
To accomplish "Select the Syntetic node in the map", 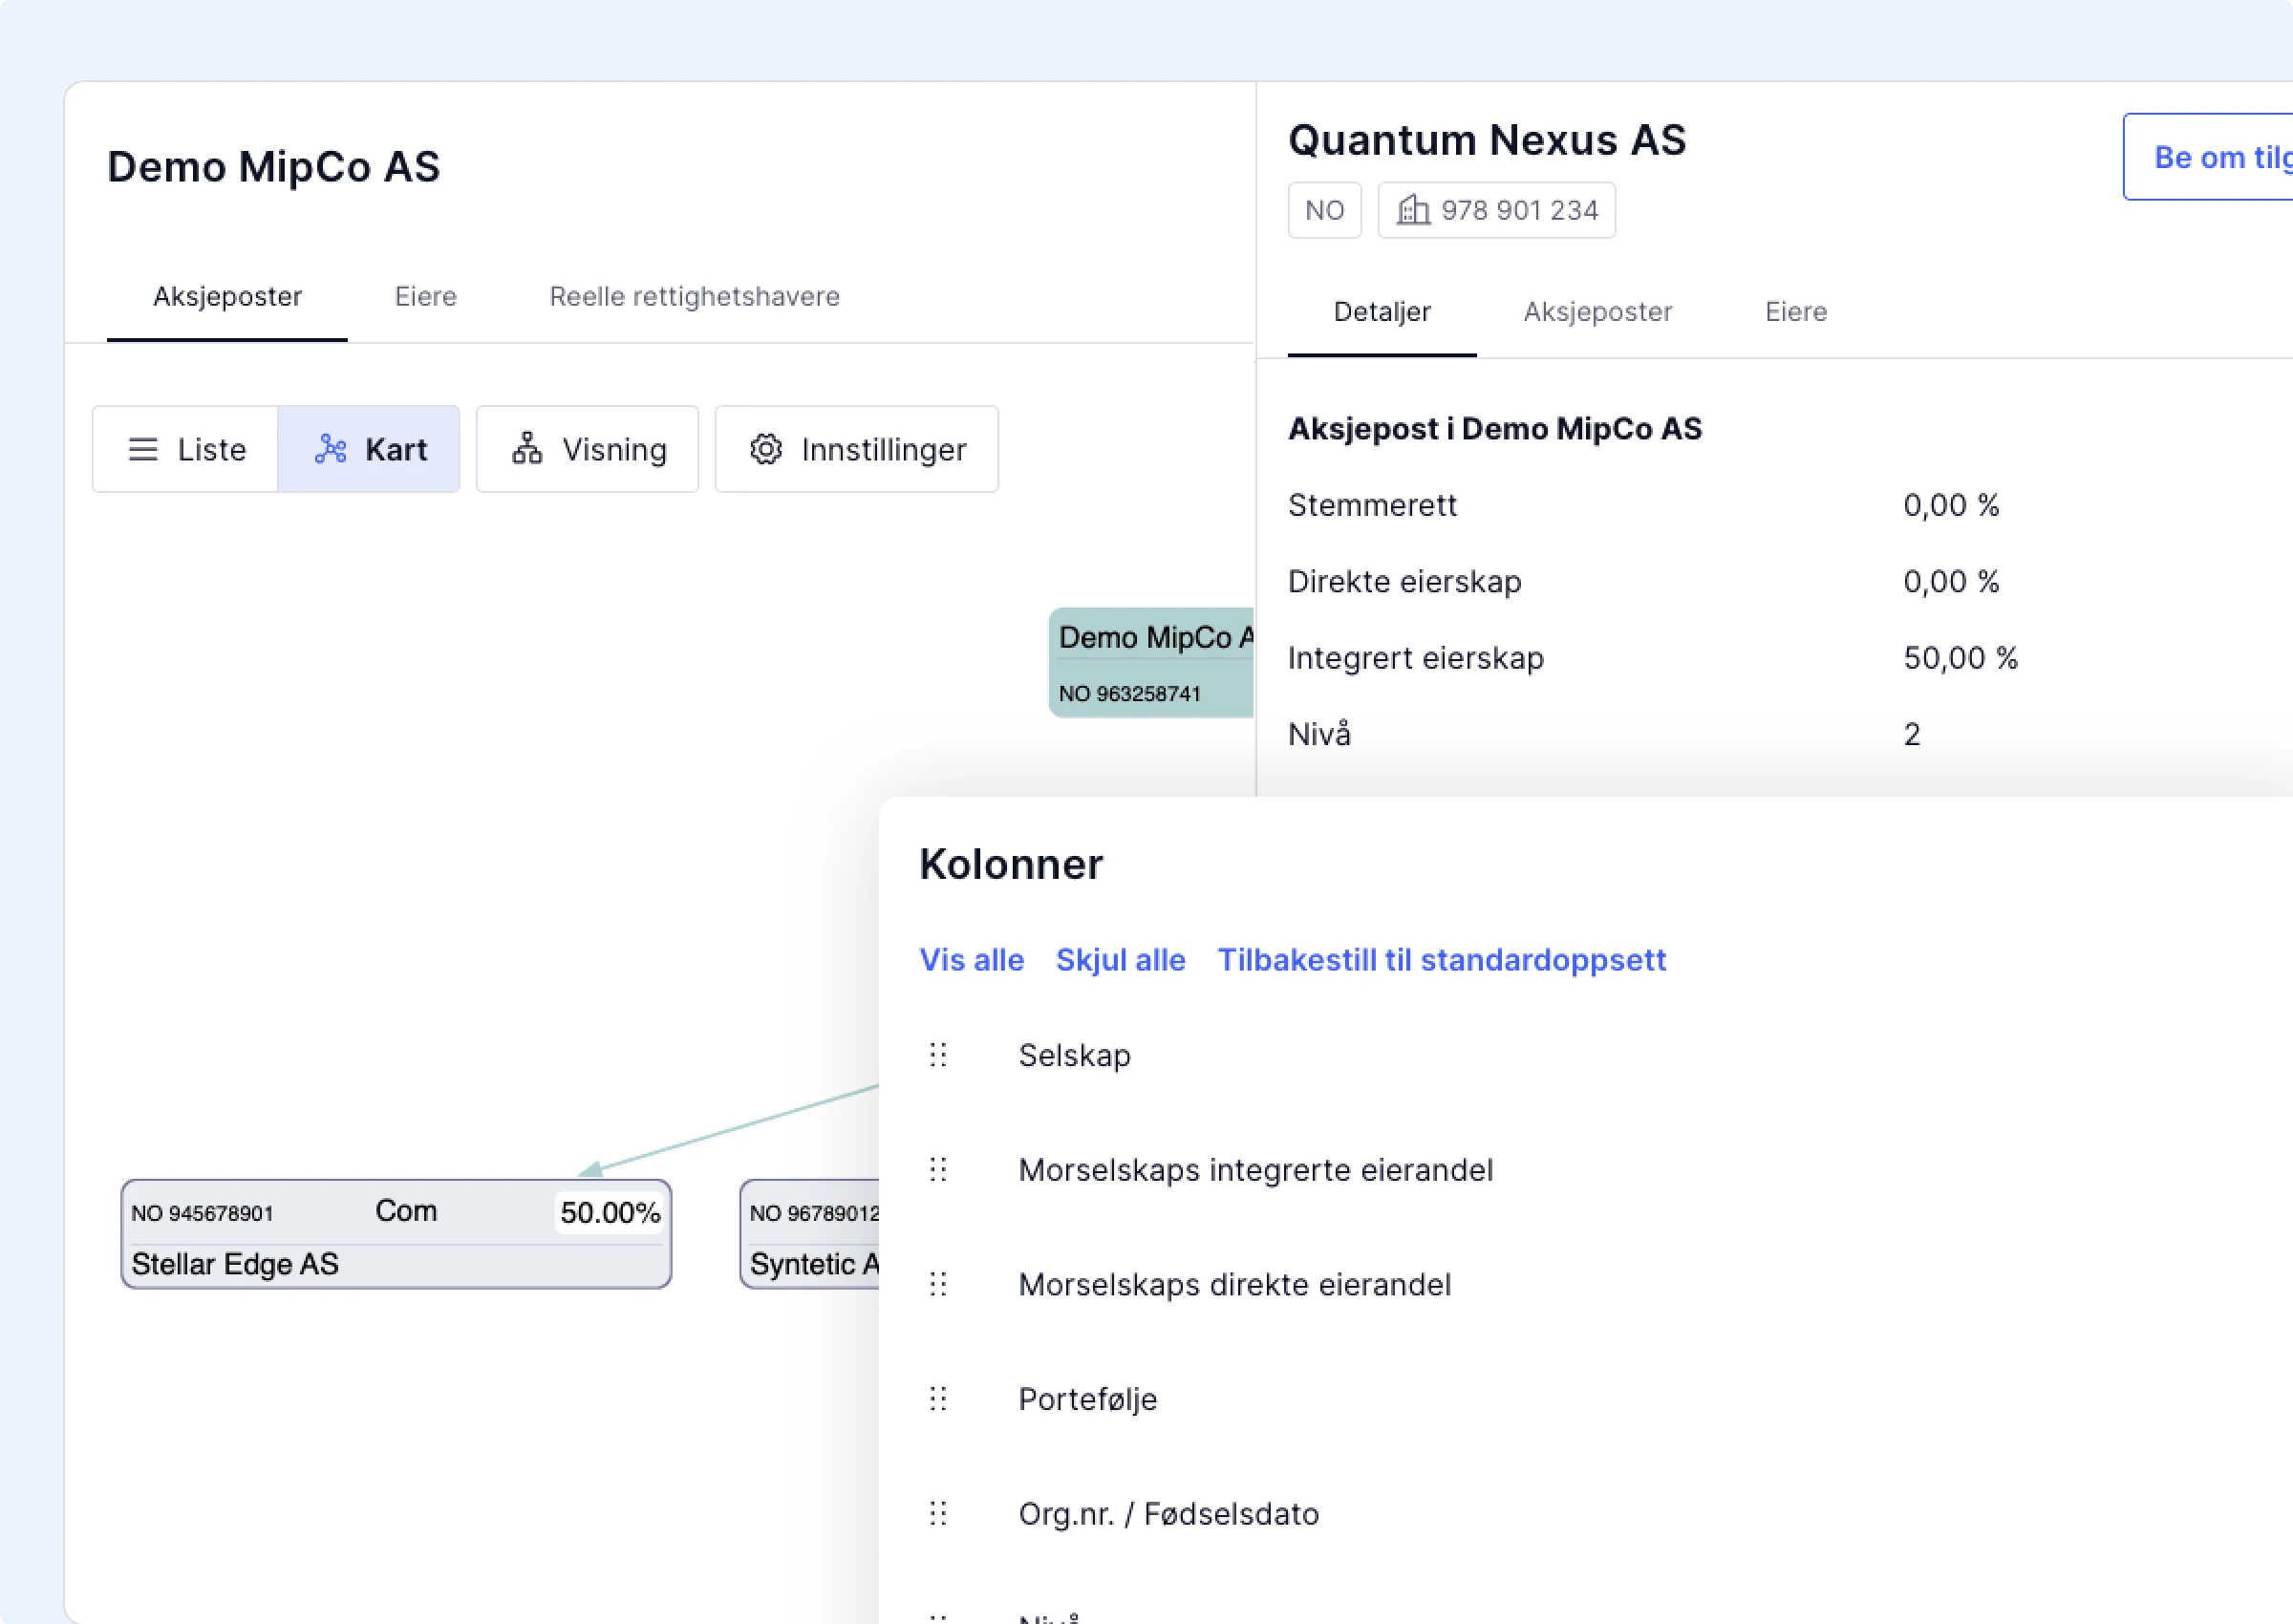I will [x=810, y=1234].
